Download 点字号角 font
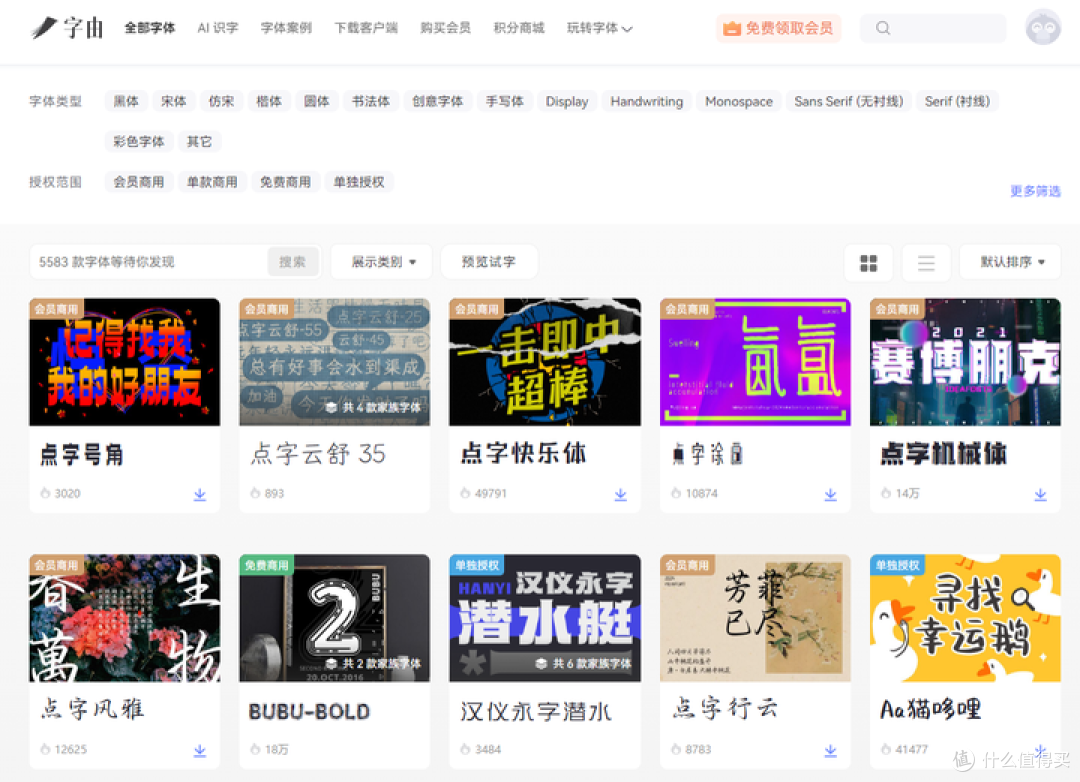 click(200, 494)
